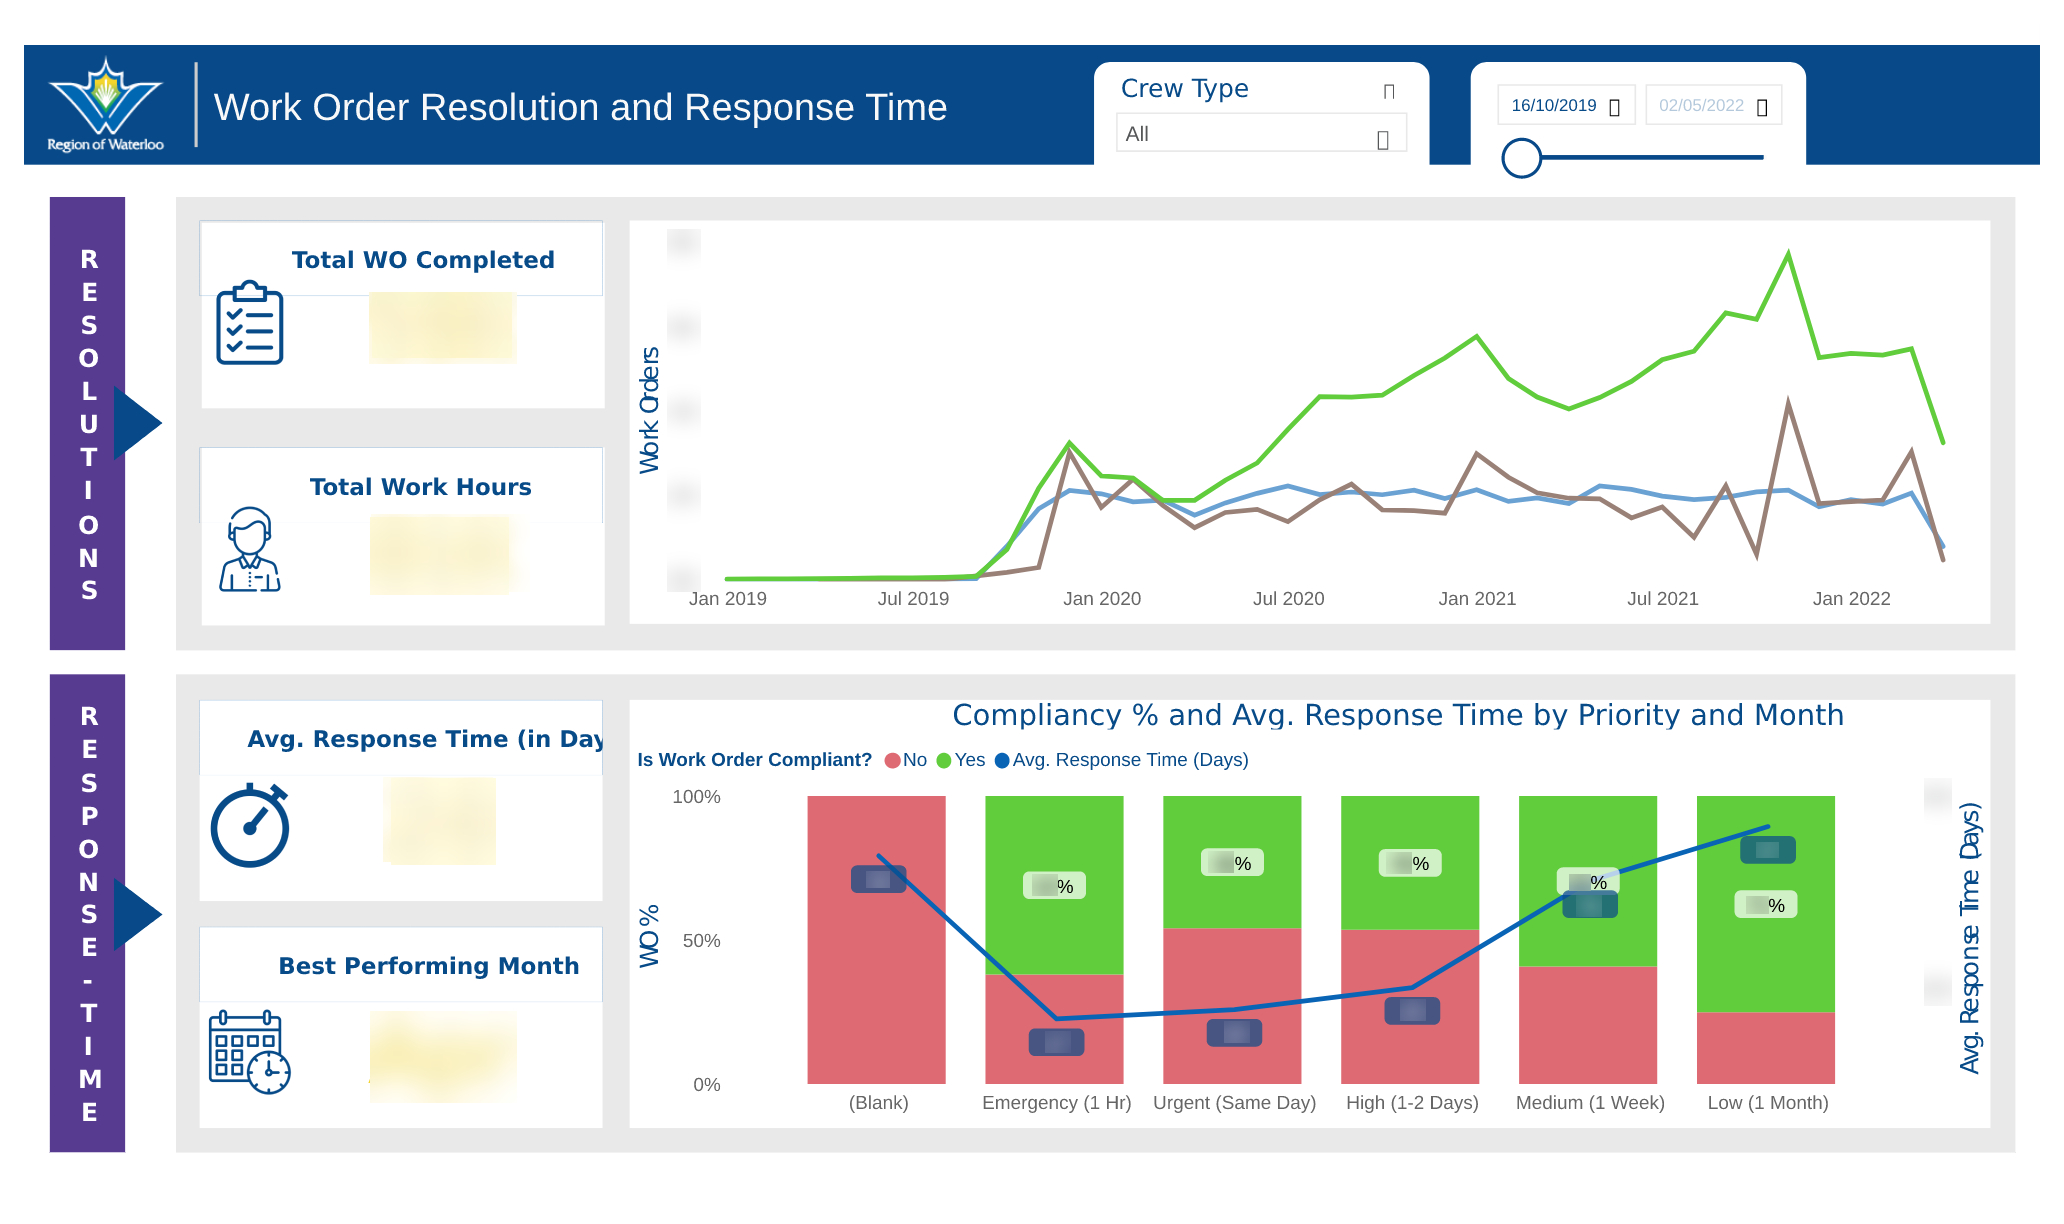The width and height of the screenshot is (2064, 1224).
Task: Toggle the 'No' legend item in the compliance chart
Action: click(x=905, y=760)
